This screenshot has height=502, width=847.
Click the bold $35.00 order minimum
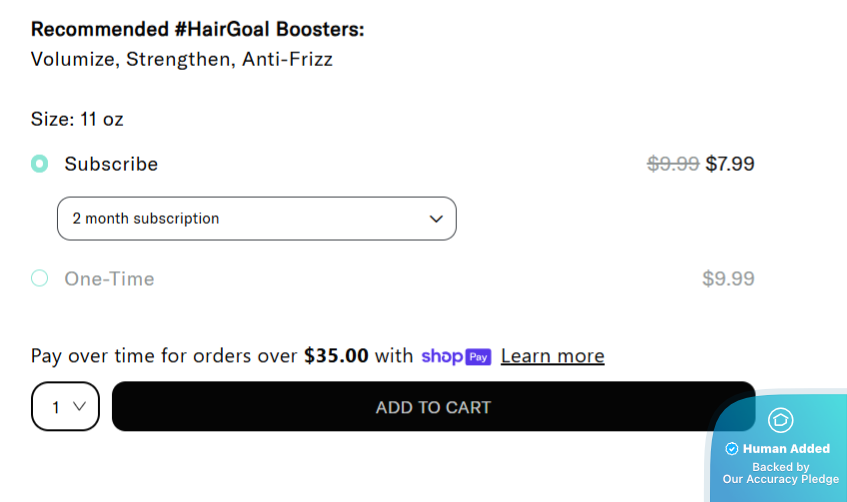pos(336,356)
